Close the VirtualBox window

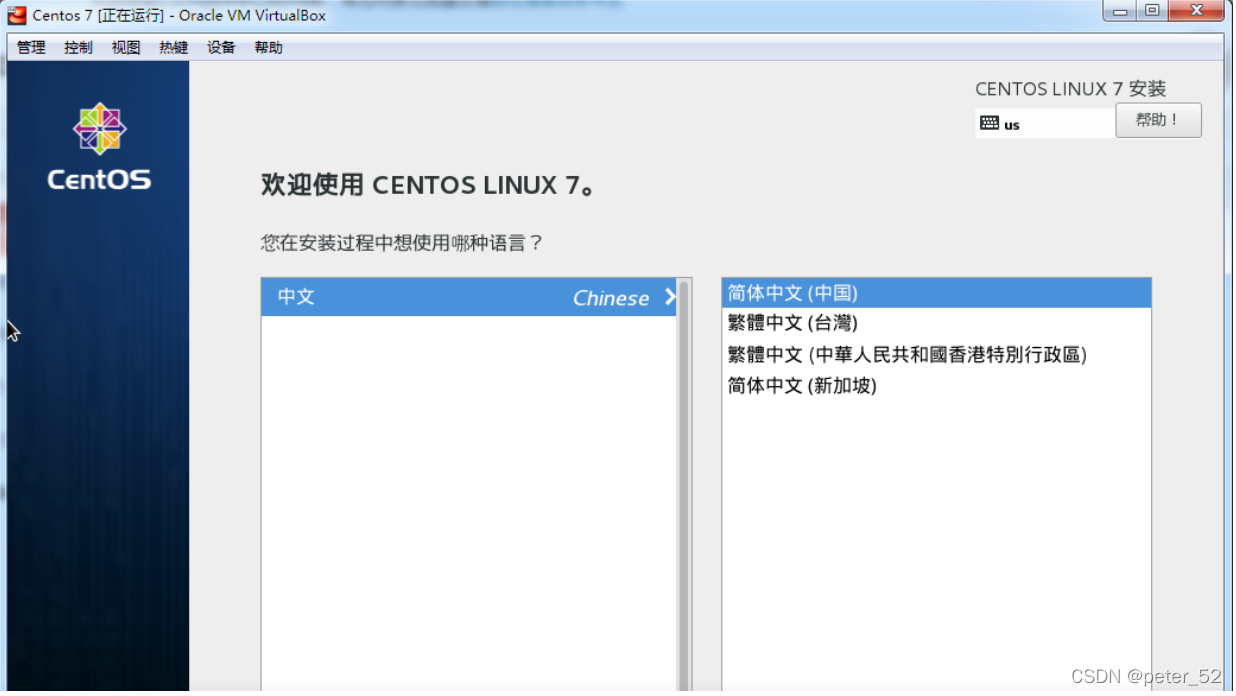(x=1194, y=12)
